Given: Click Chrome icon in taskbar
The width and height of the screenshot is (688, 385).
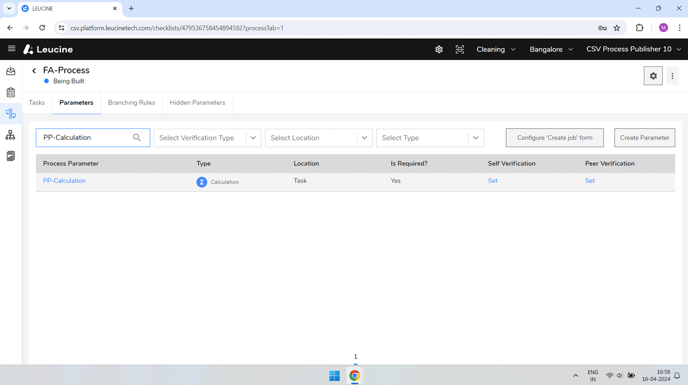Looking at the screenshot, I should pos(355,376).
